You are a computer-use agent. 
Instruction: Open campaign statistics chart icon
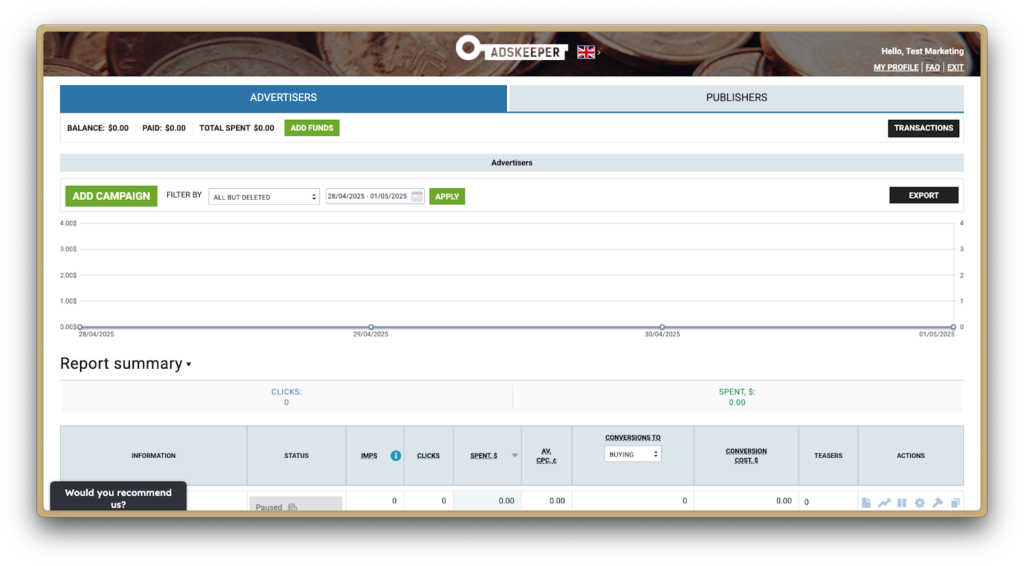pos(884,503)
